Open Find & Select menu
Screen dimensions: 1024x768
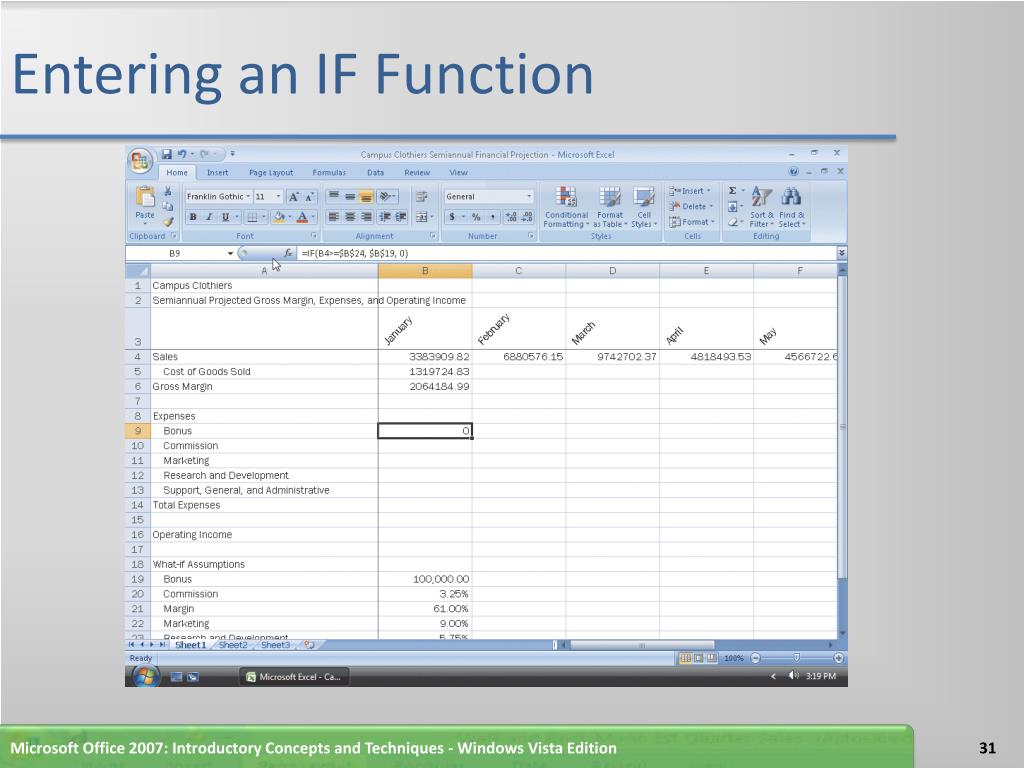coord(792,207)
